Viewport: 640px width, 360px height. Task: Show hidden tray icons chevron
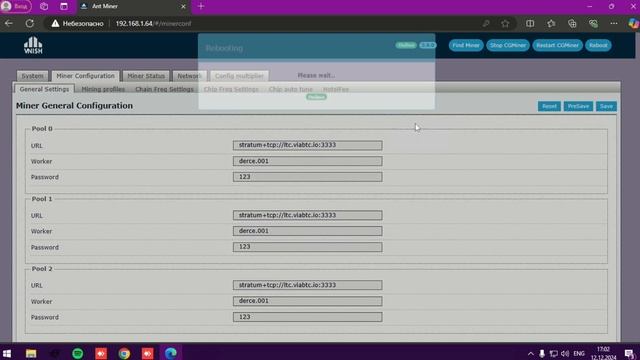[531, 353]
